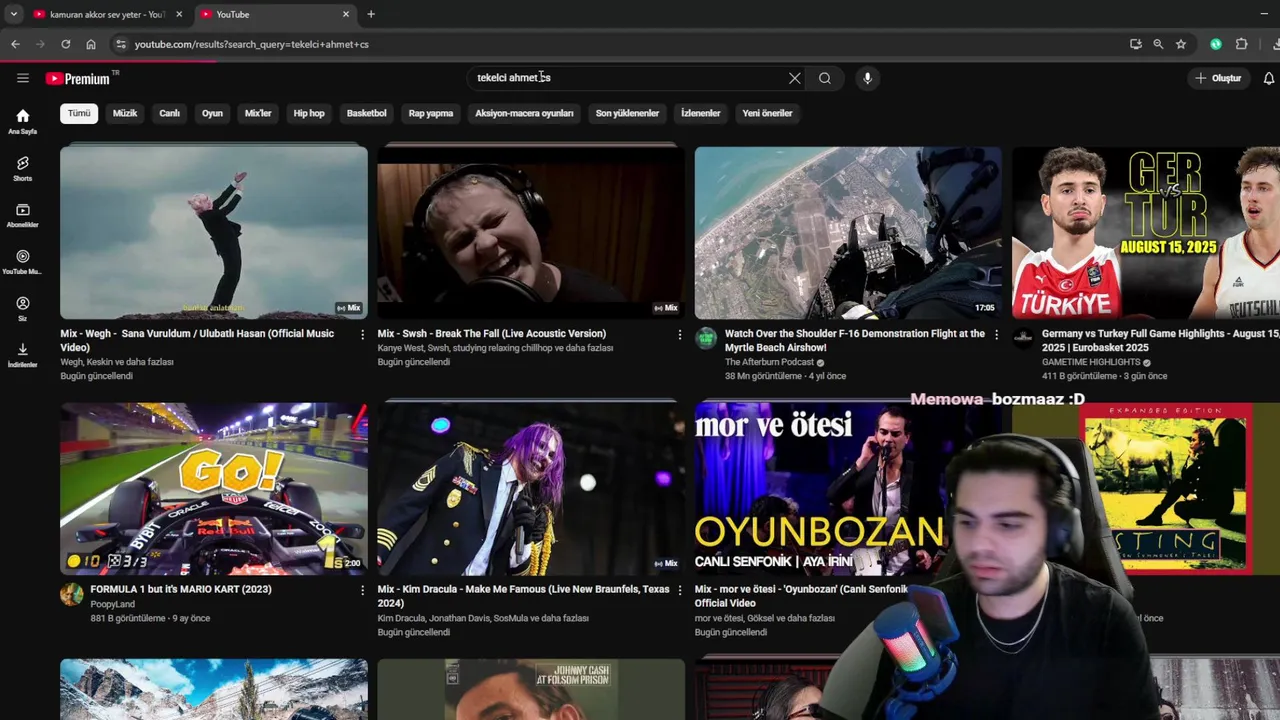Open the PoopyLand channel avatar

(71, 594)
